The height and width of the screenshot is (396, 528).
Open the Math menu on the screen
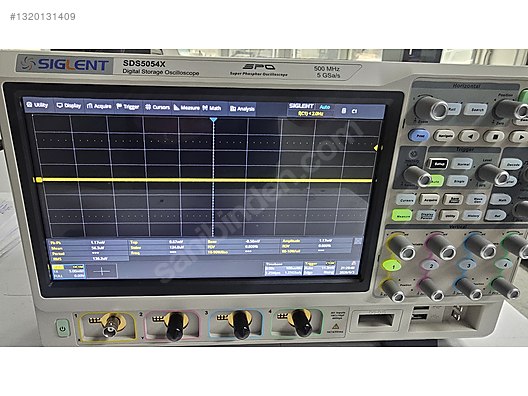(212, 108)
